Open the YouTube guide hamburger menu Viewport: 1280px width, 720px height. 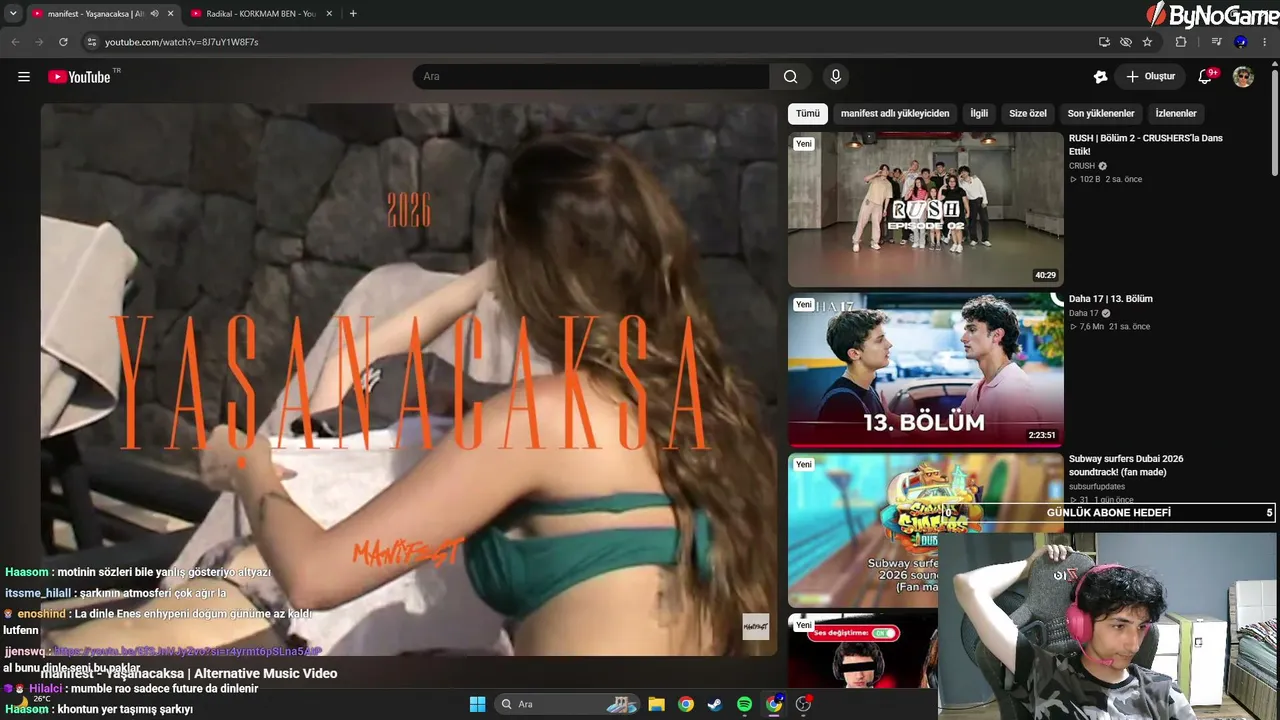(x=24, y=77)
